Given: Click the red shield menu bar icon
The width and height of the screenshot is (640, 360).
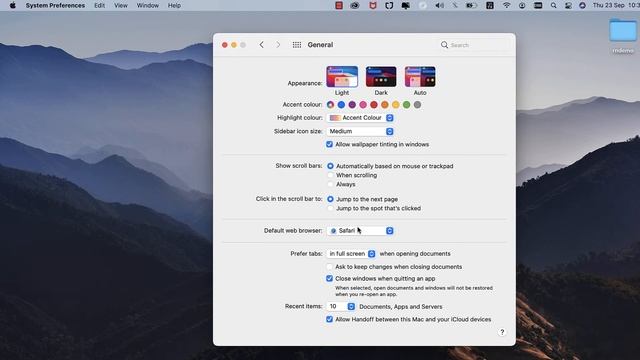Looking at the screenshot, I should point(373,5).
